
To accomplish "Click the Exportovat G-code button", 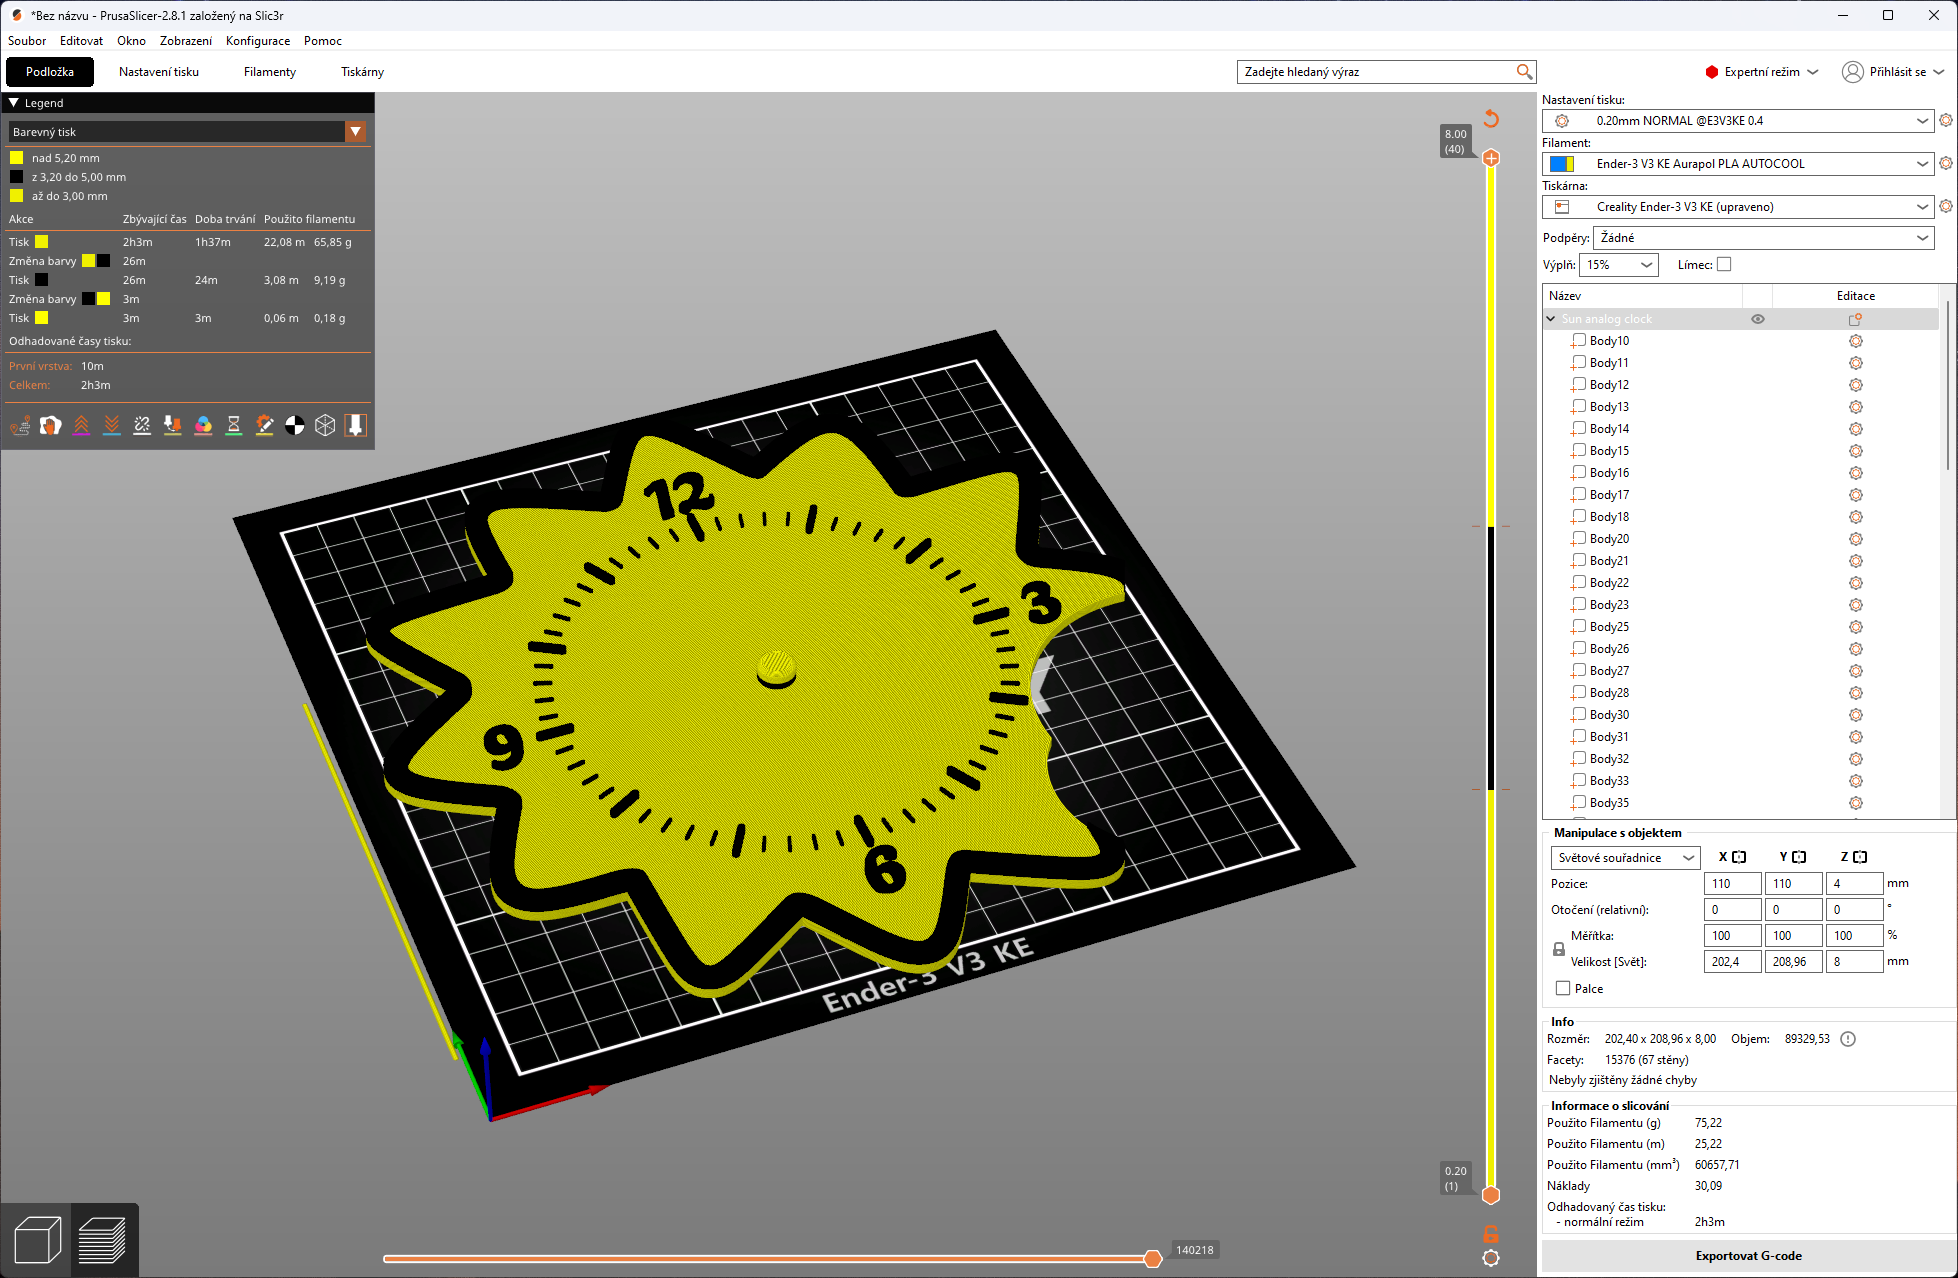I will [x=1747, y=1256].
